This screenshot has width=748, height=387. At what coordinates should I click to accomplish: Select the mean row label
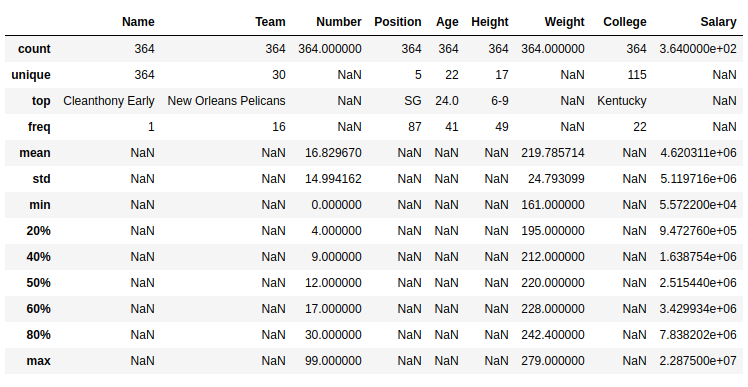34,153
